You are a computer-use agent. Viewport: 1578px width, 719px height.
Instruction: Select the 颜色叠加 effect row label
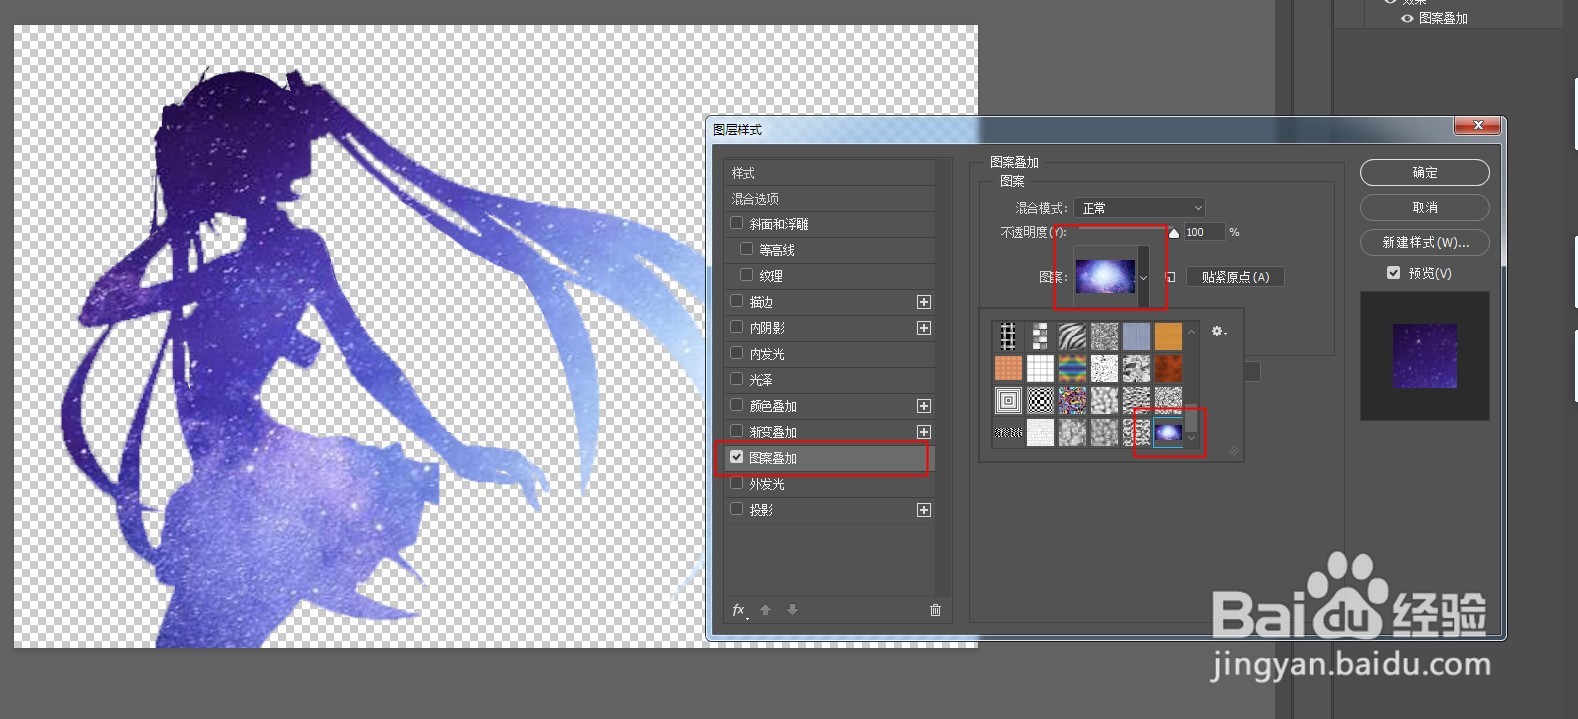pos(773,406)
